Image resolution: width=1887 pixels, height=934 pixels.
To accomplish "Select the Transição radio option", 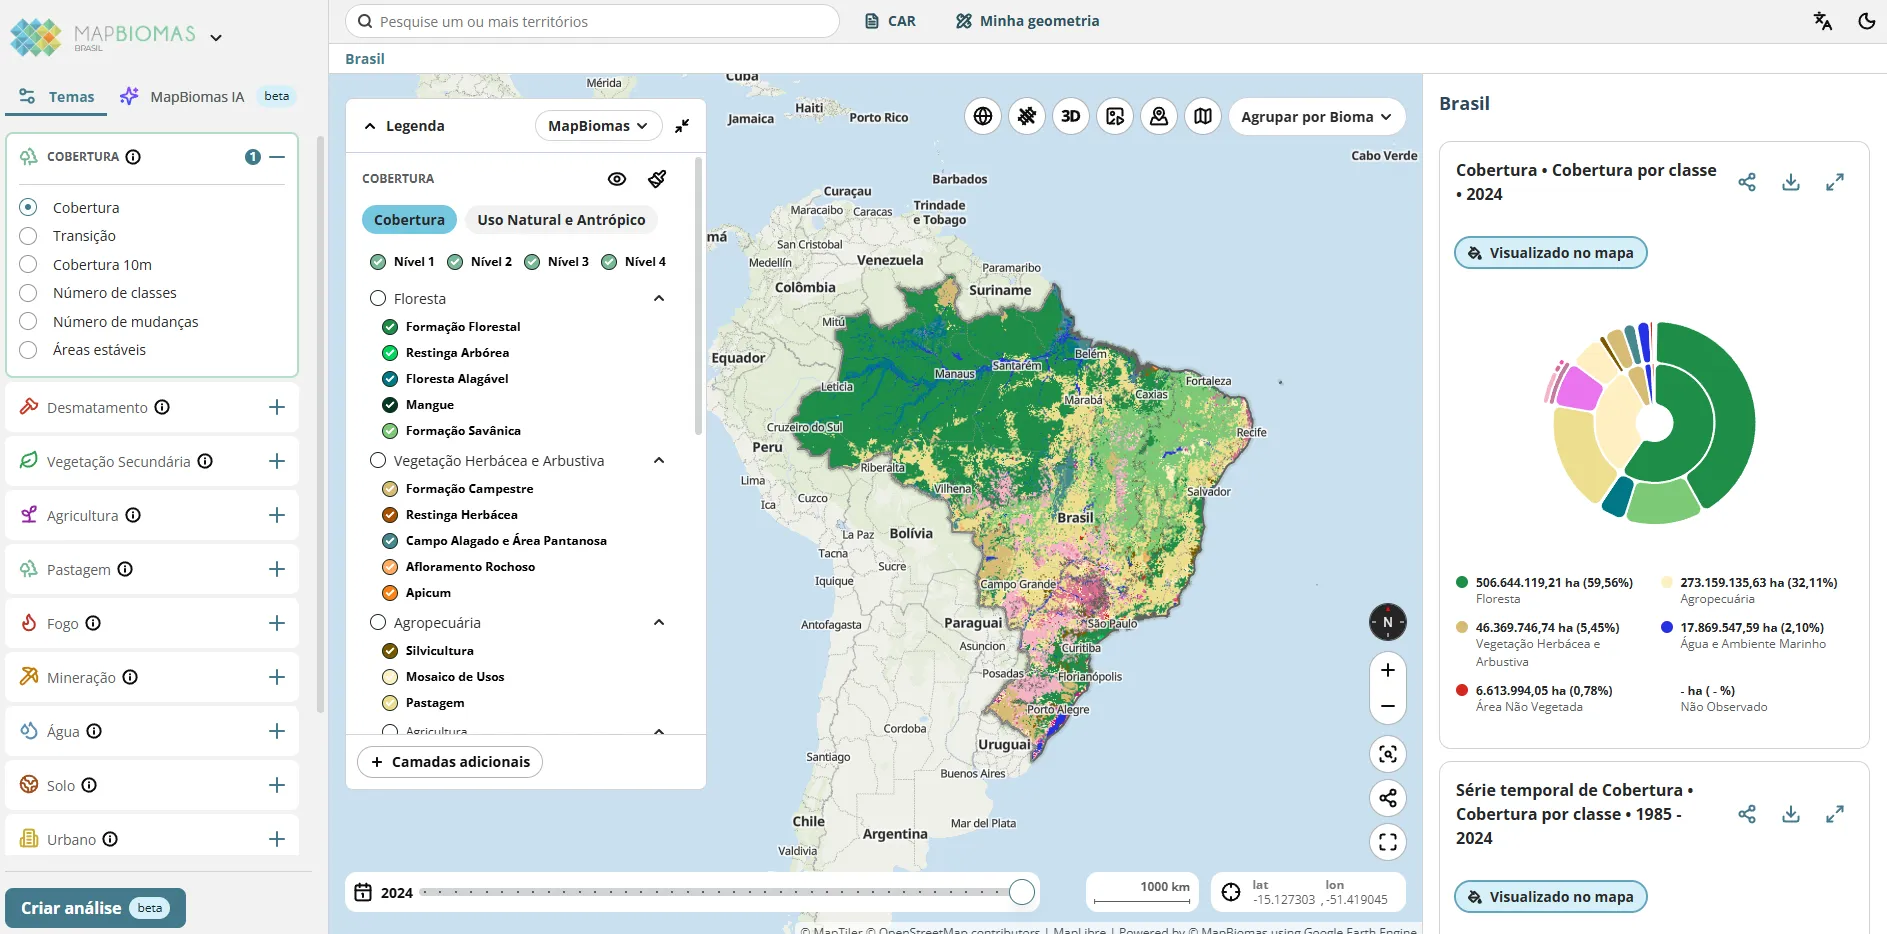I will click(27, 236).
